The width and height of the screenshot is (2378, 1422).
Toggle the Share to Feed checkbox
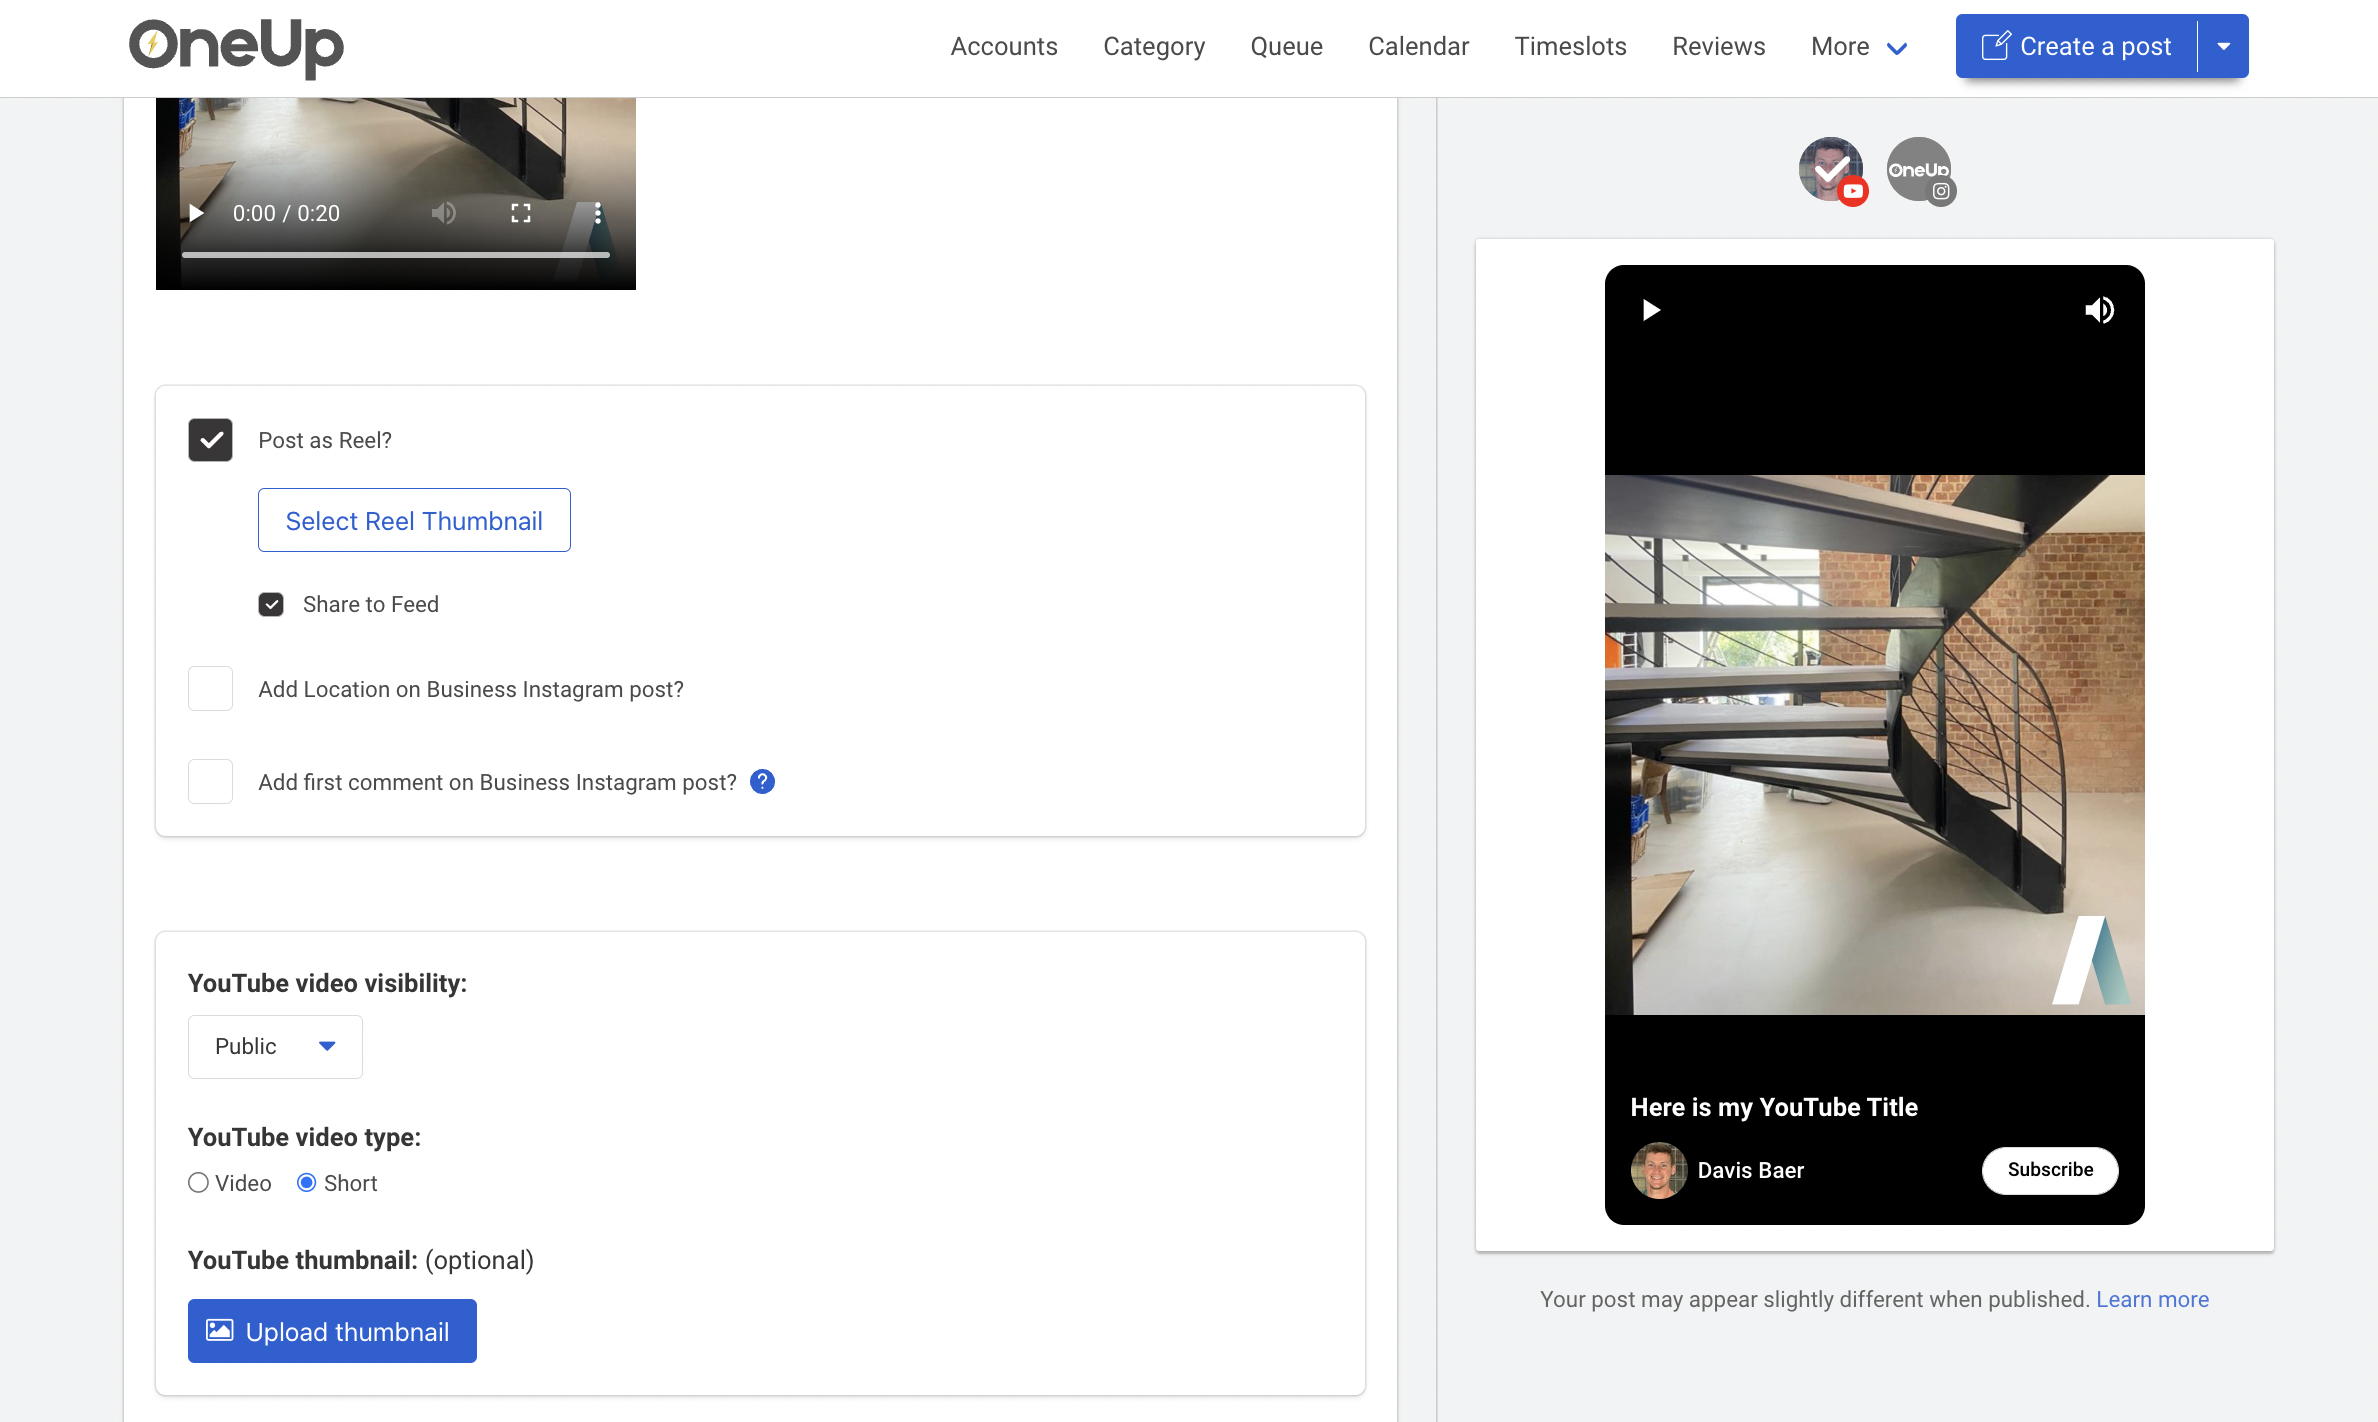[x=269, y=604]
